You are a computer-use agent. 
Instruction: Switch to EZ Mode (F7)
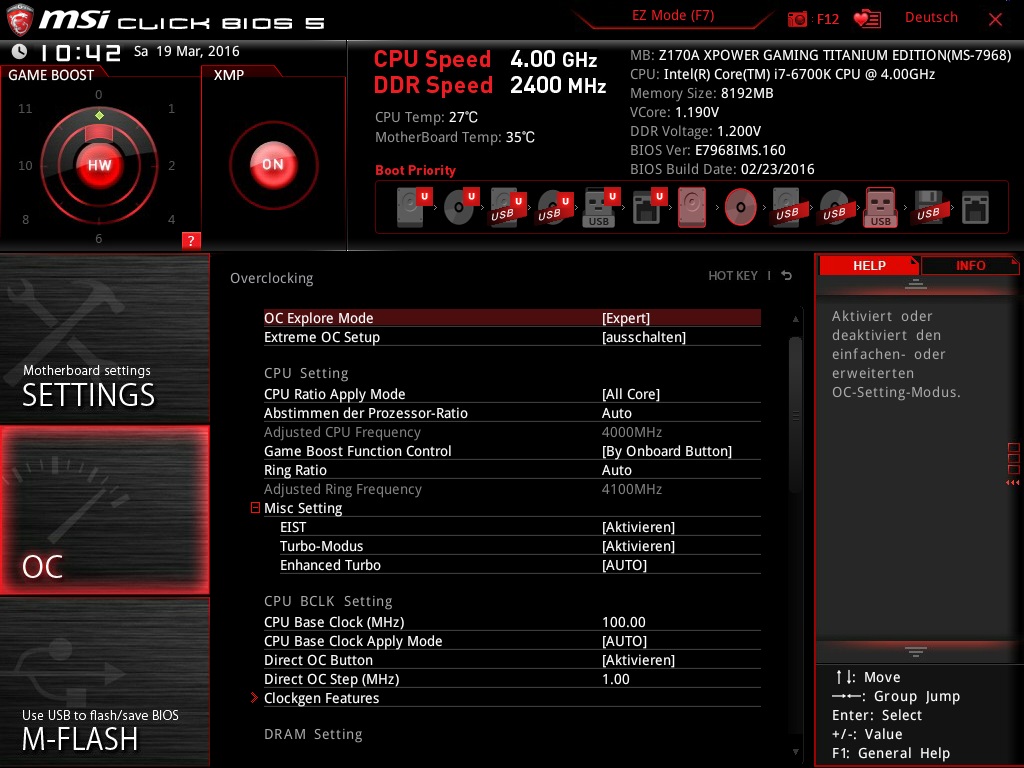click(x=673, y=15)
